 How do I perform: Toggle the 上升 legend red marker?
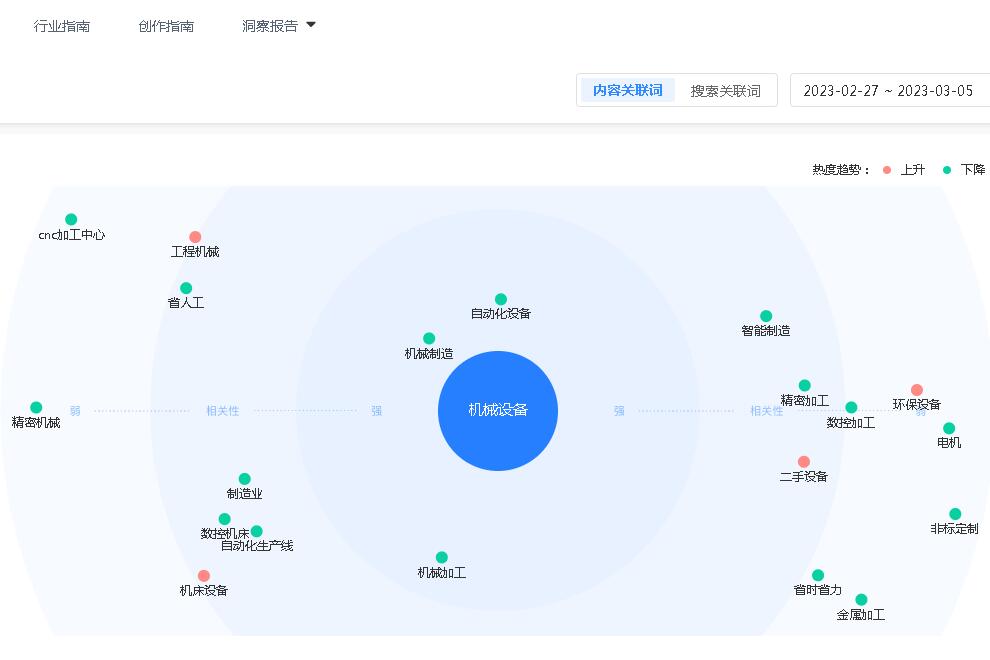886,170
